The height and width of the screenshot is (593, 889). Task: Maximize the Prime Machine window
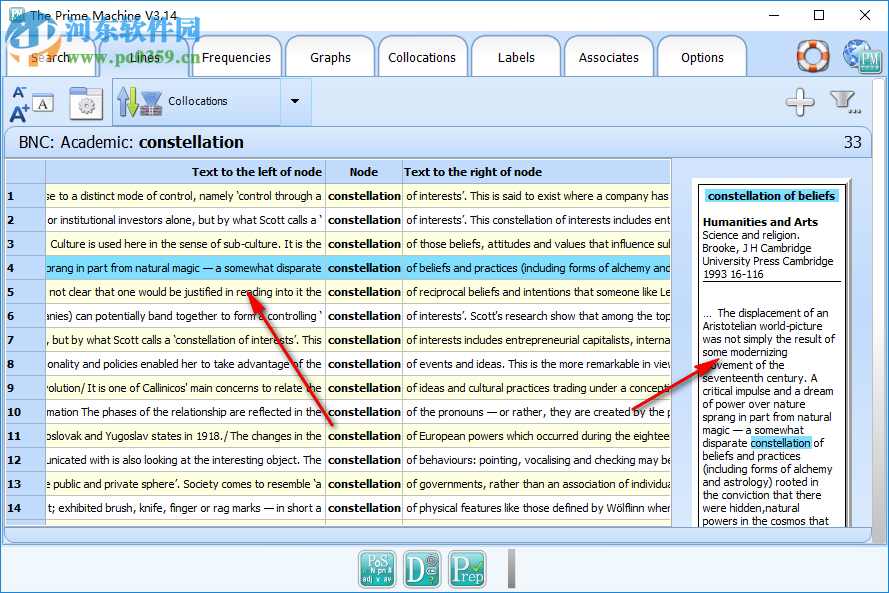819,15
